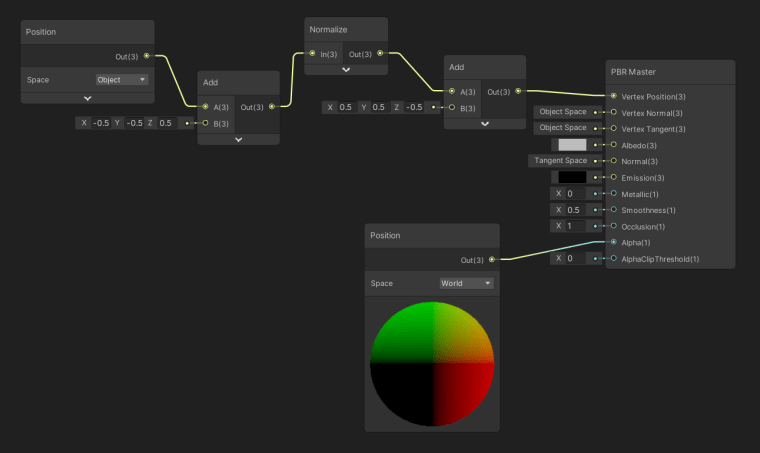This screenshot has height=453, width=760.
Task: Click Occlusion(1) port on PBR Master
Action: click(x=614, y=226)
